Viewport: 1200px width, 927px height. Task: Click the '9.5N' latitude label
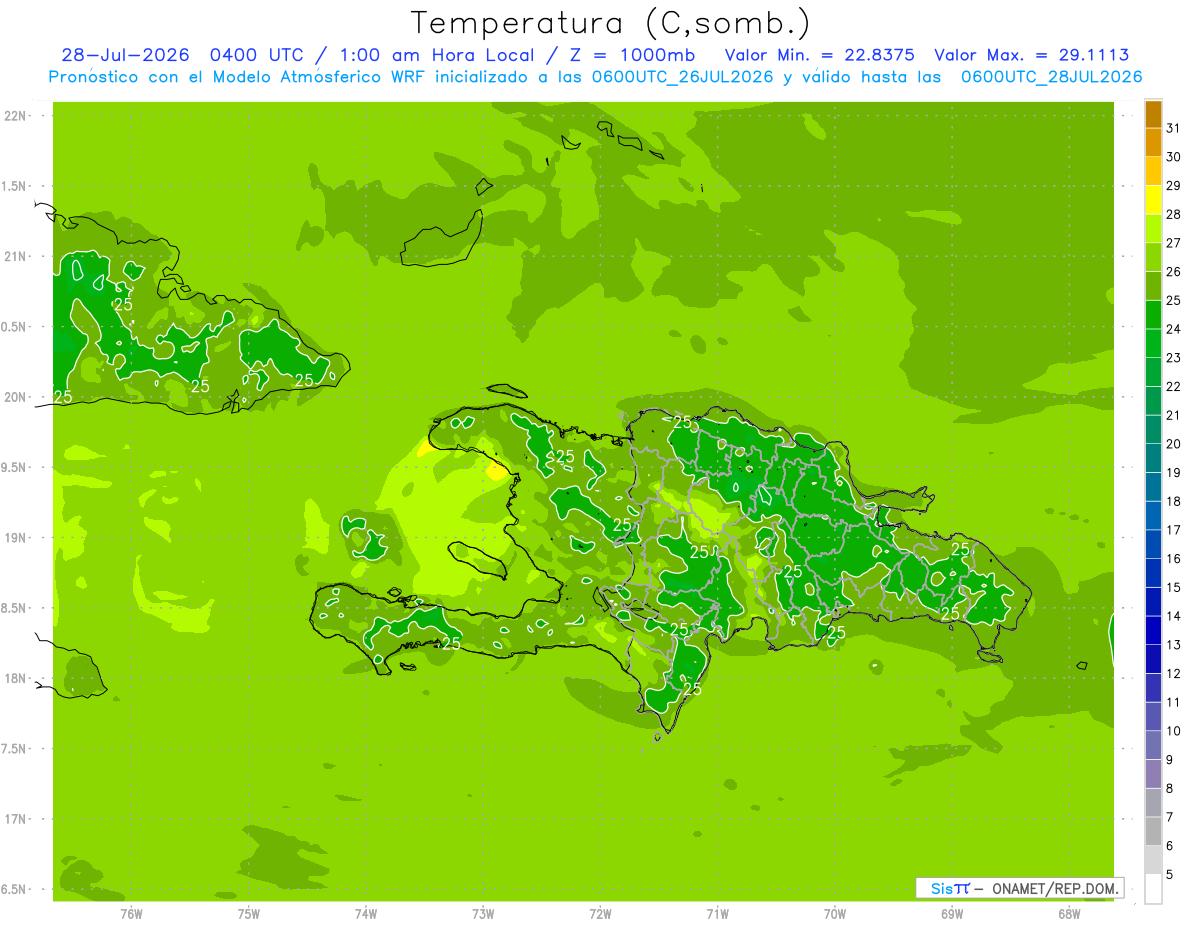(x=15, y=467)
